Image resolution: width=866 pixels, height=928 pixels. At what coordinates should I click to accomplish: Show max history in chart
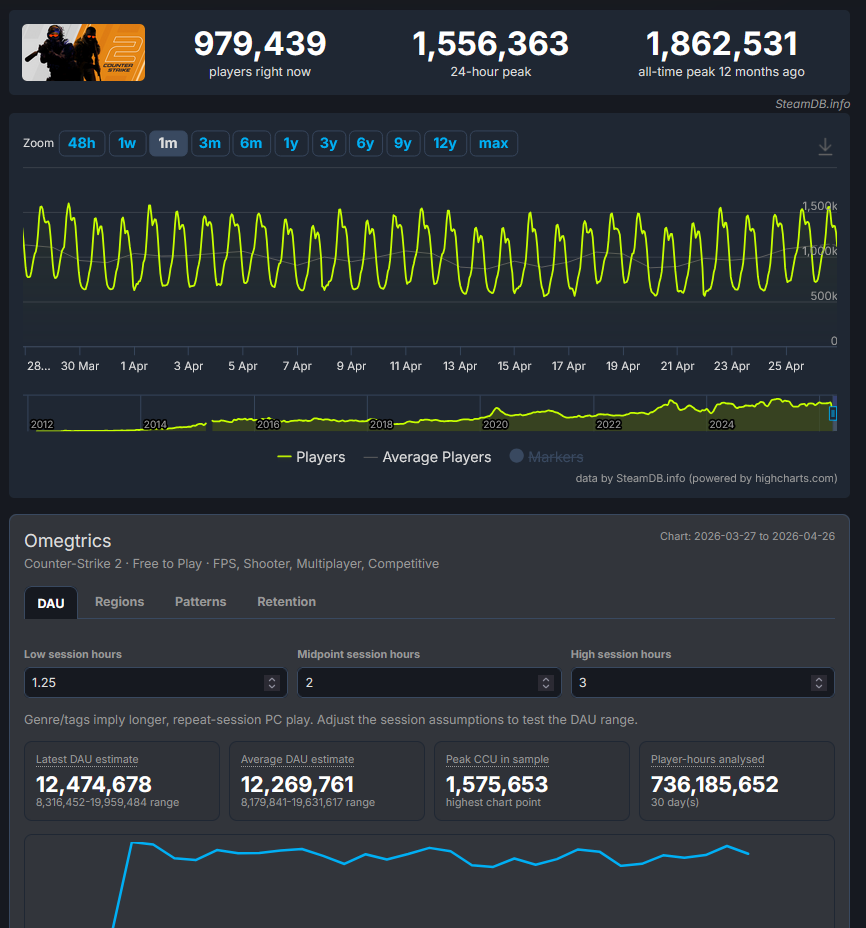(494, 143)
